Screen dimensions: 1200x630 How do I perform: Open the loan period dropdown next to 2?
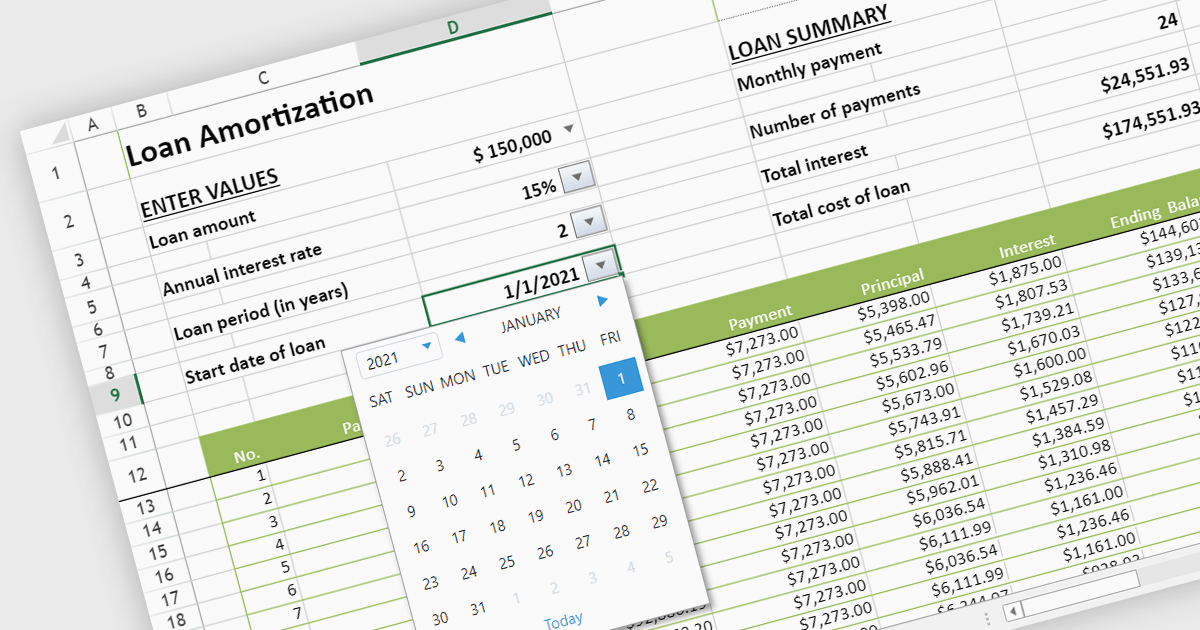pyautogui.click(x=588, y=221)
